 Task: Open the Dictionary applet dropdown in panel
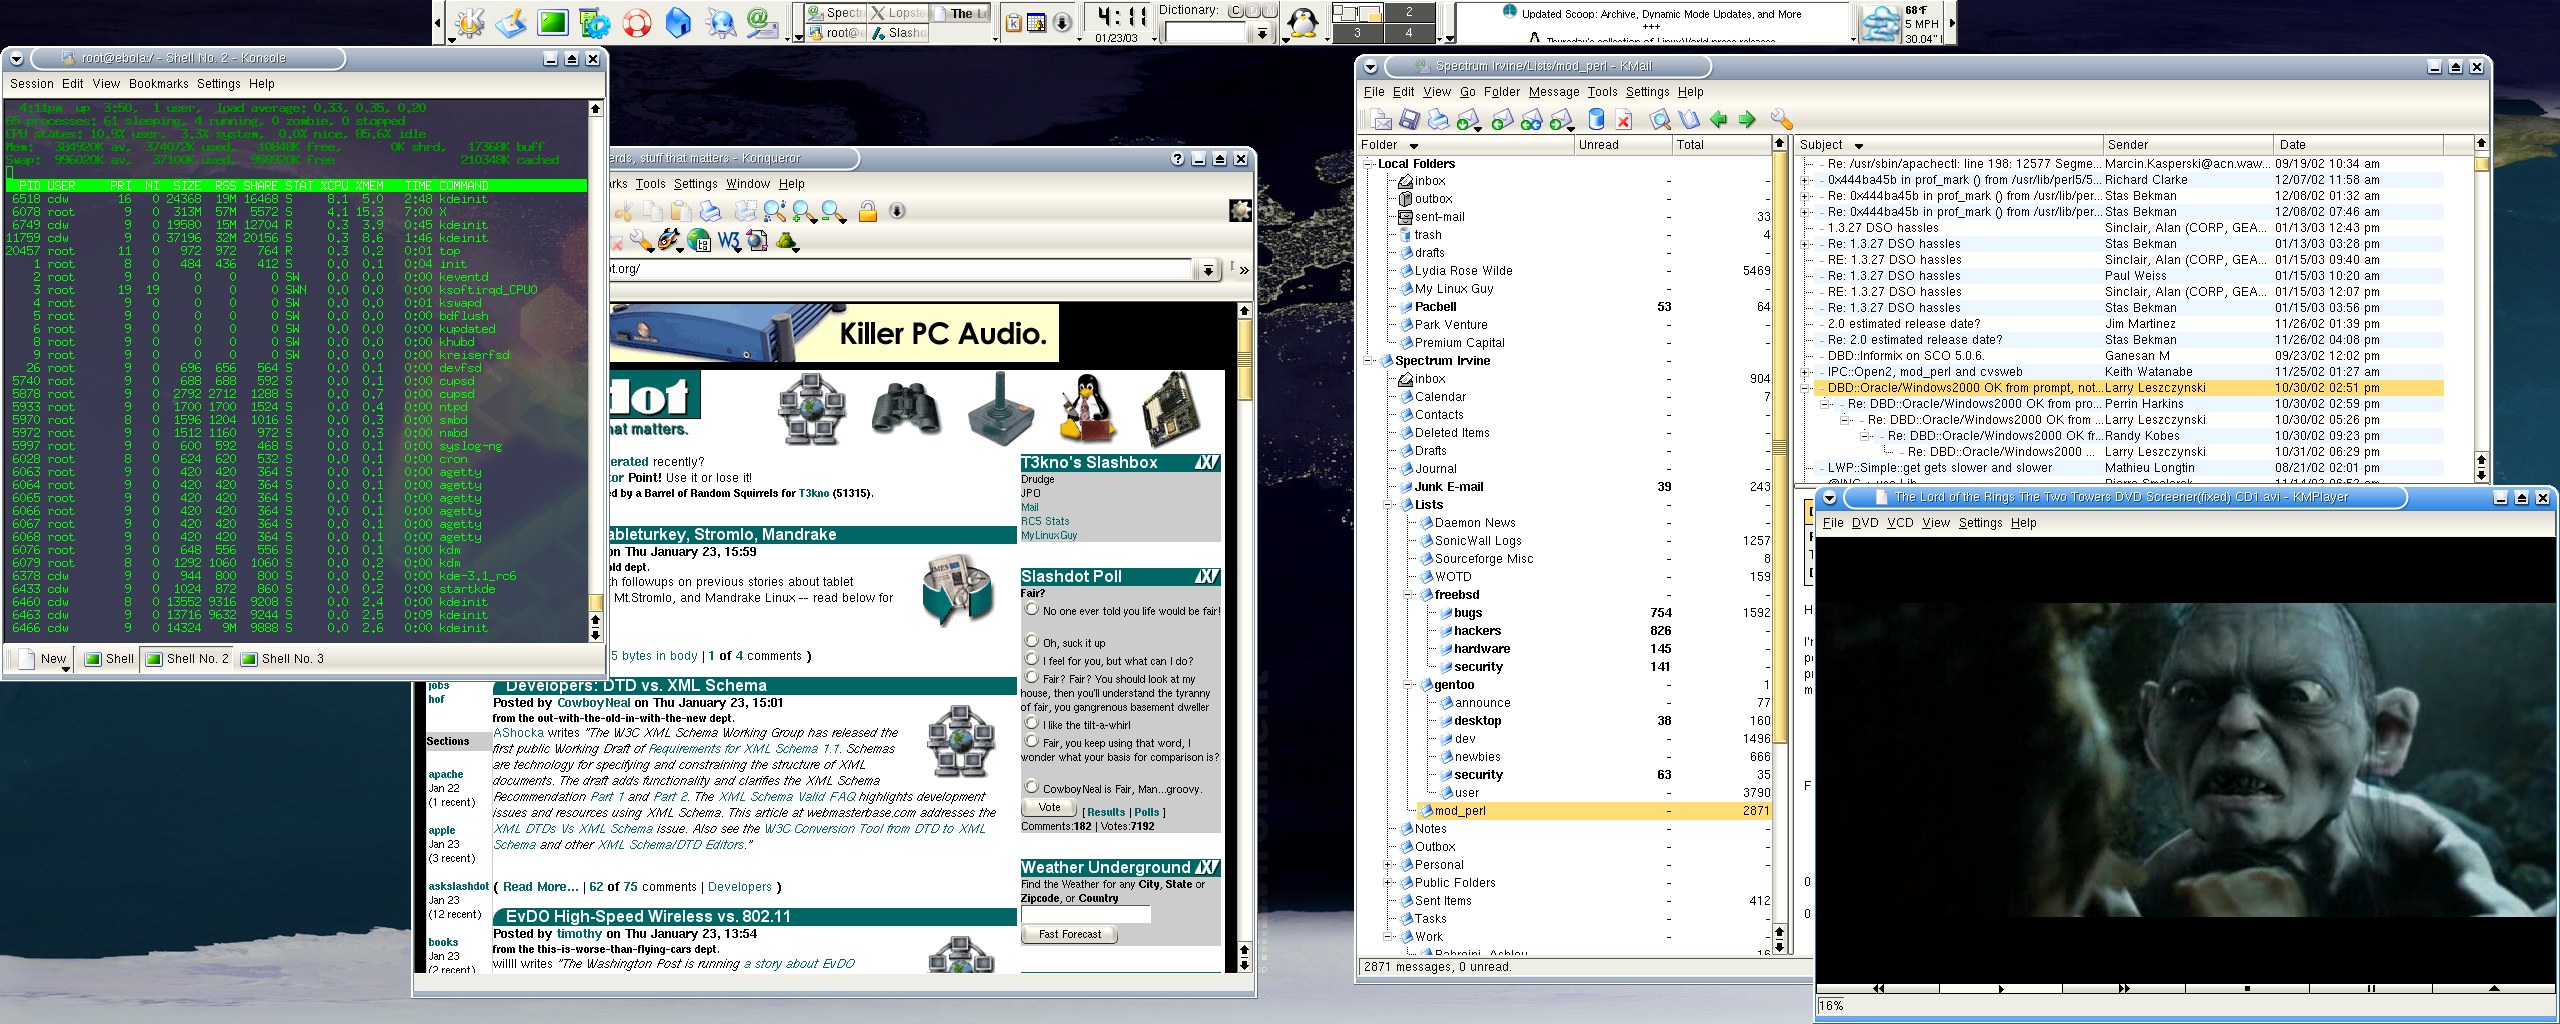click(1262, 33)
